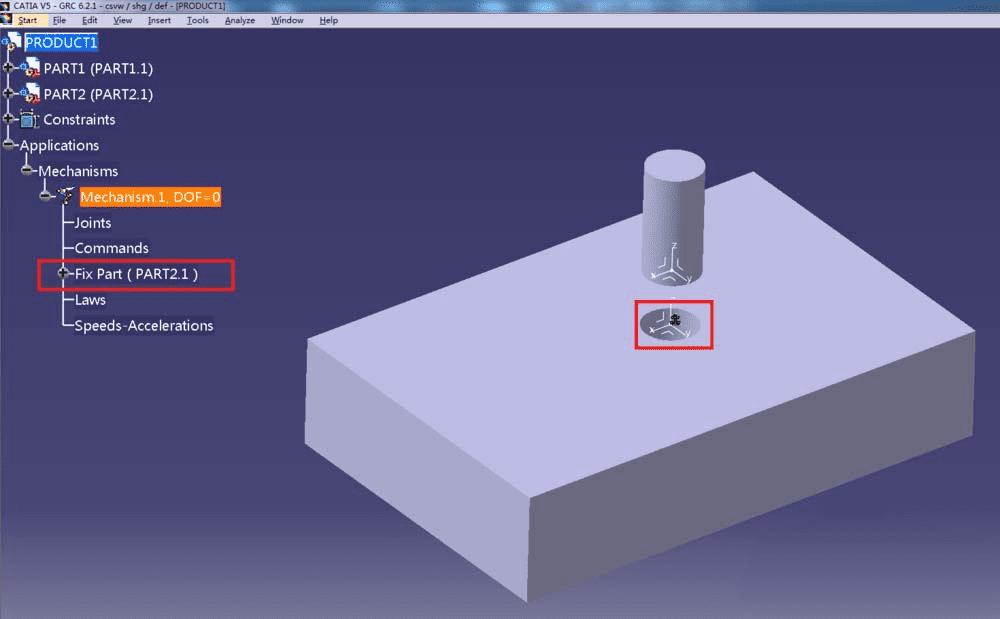
Task: Select Speeds-Accelerations in the tree
Action: 143,326
